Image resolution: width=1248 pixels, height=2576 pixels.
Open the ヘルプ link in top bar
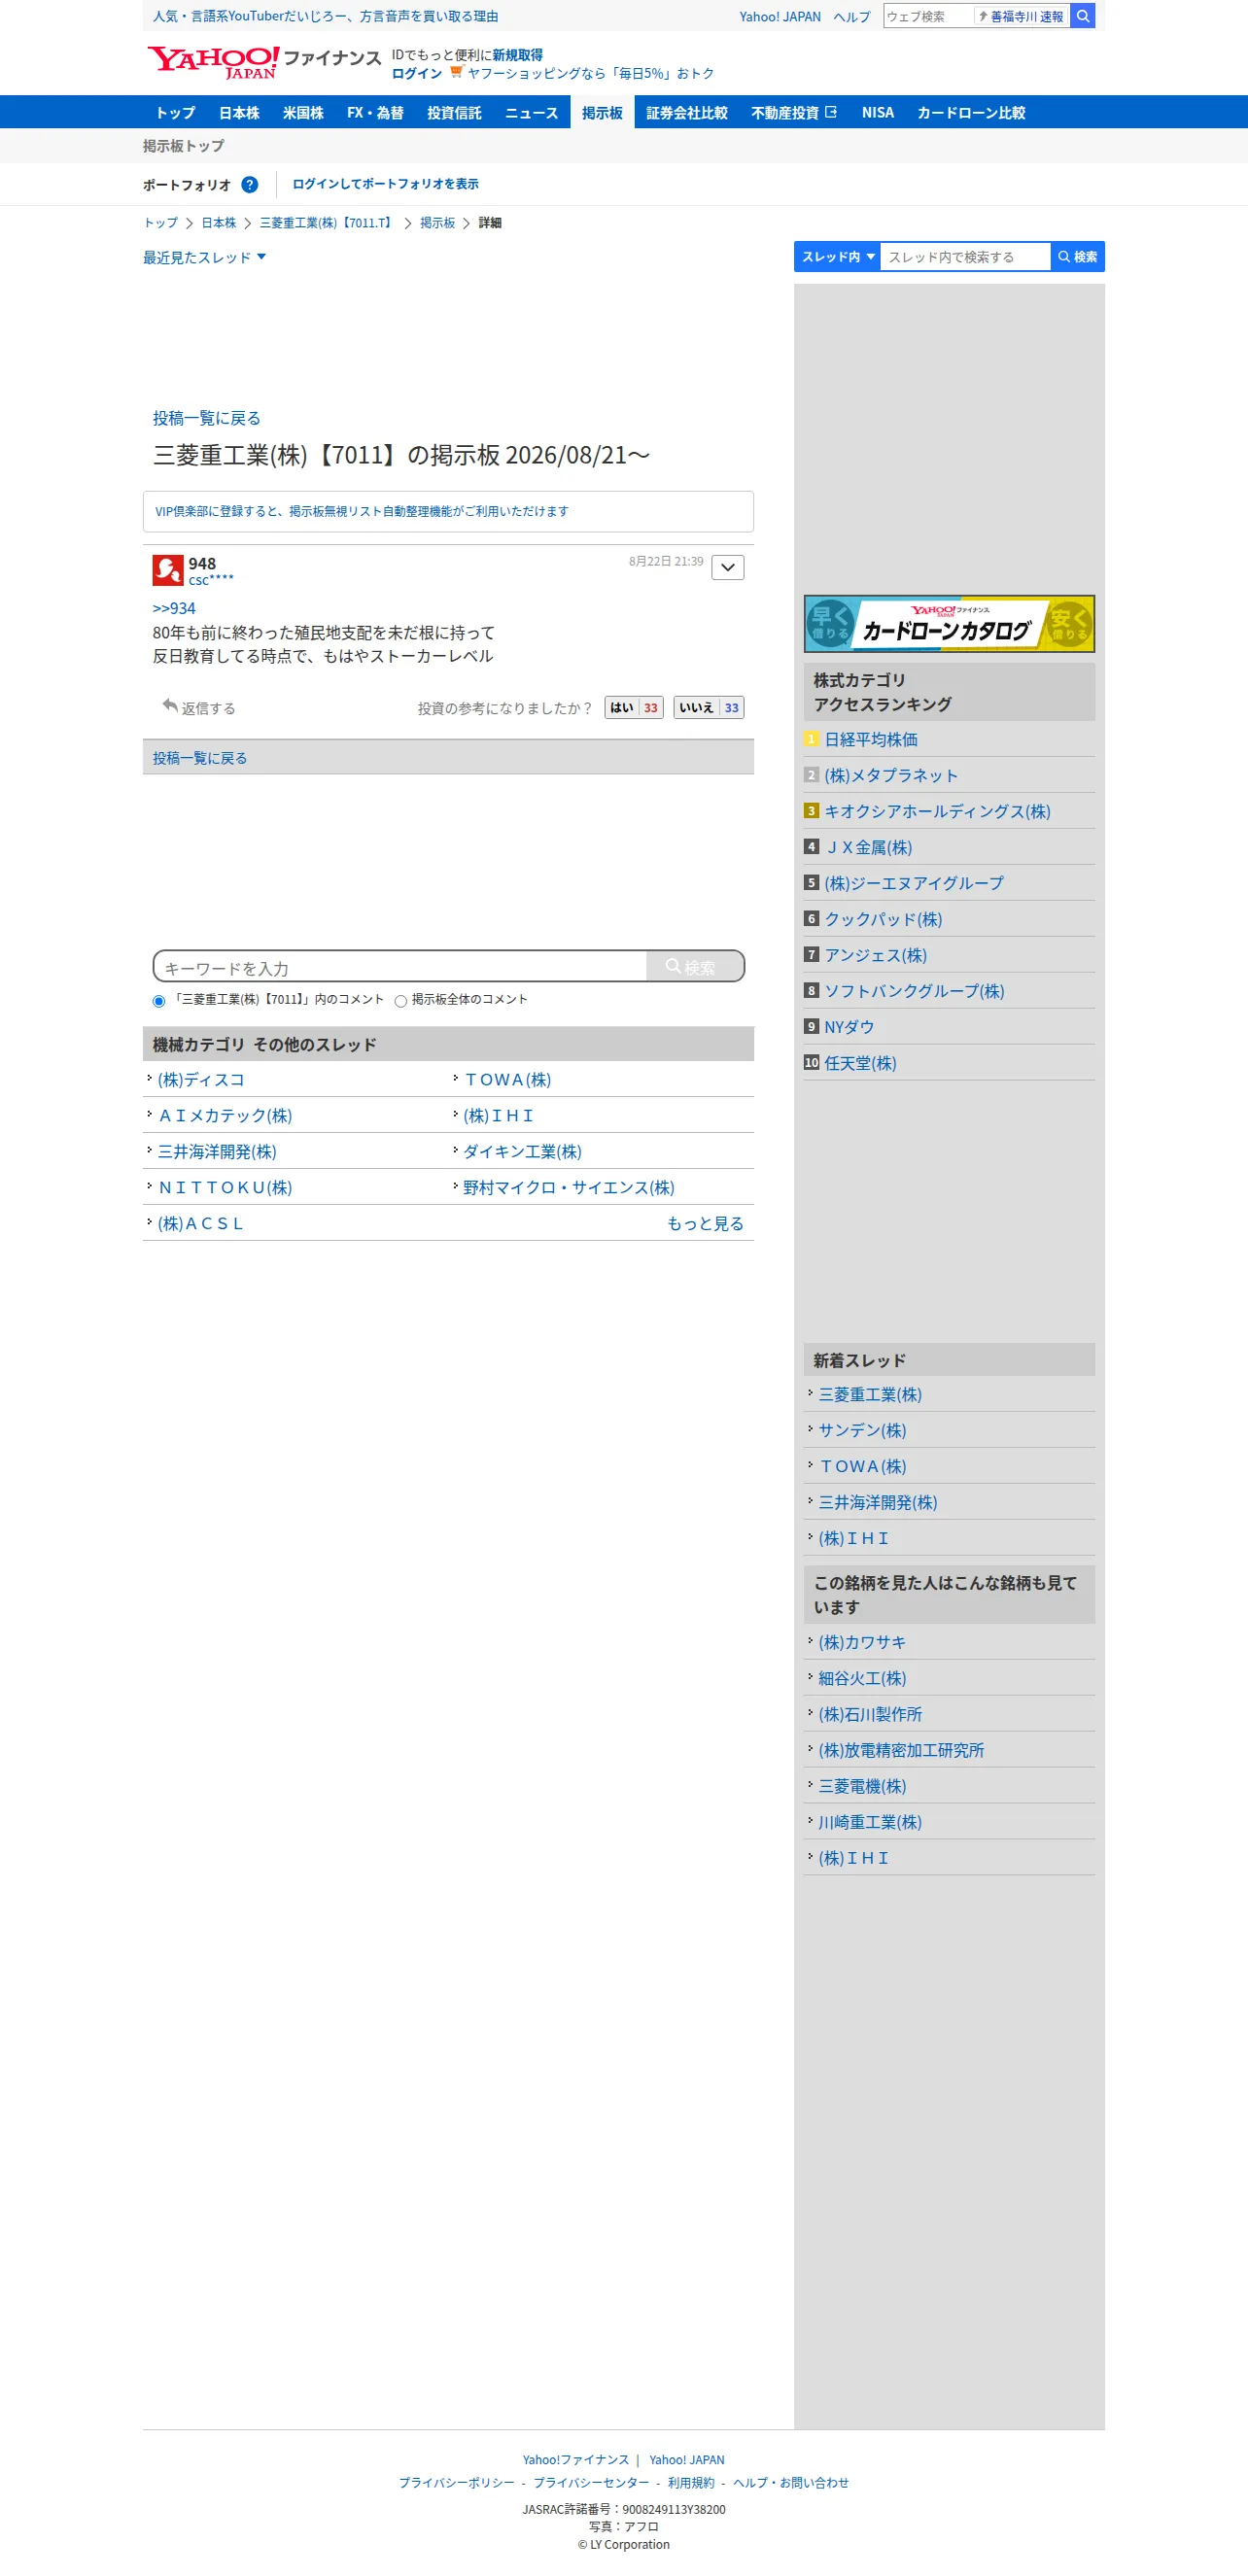pyautogui.click(x=852, y=16)
